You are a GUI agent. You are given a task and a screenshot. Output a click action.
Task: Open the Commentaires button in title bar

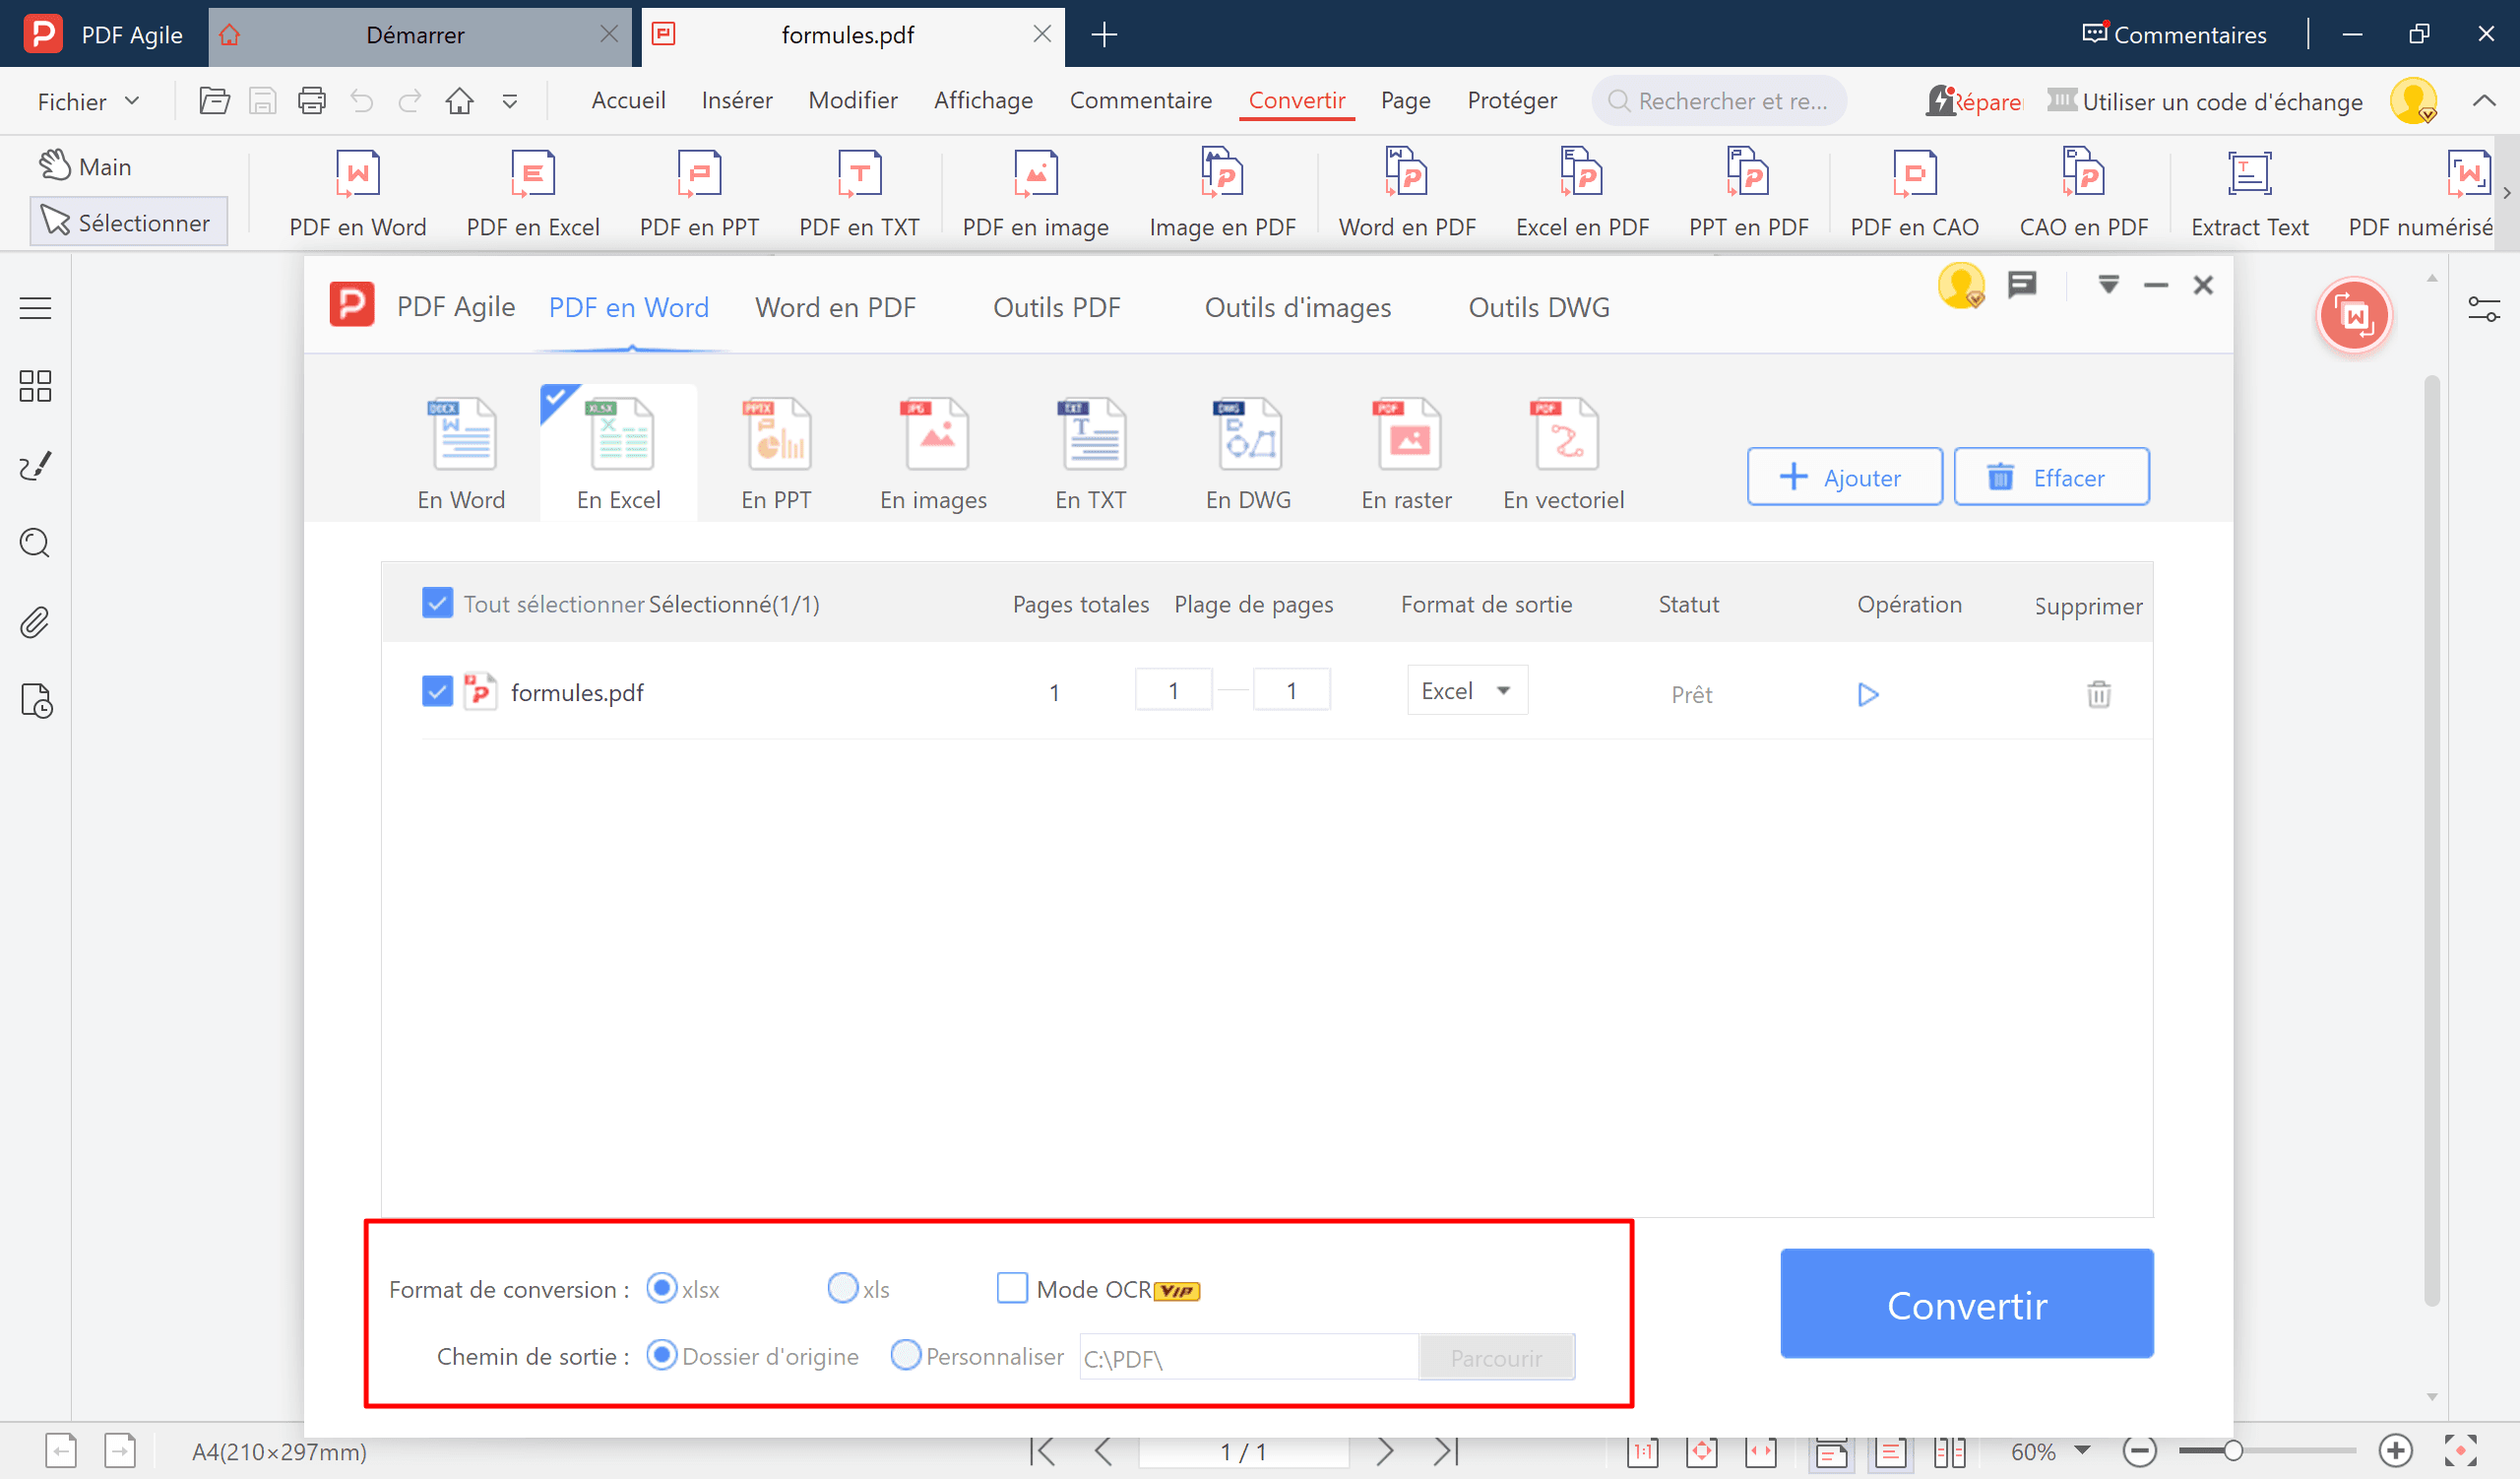tap(2174, 34)
